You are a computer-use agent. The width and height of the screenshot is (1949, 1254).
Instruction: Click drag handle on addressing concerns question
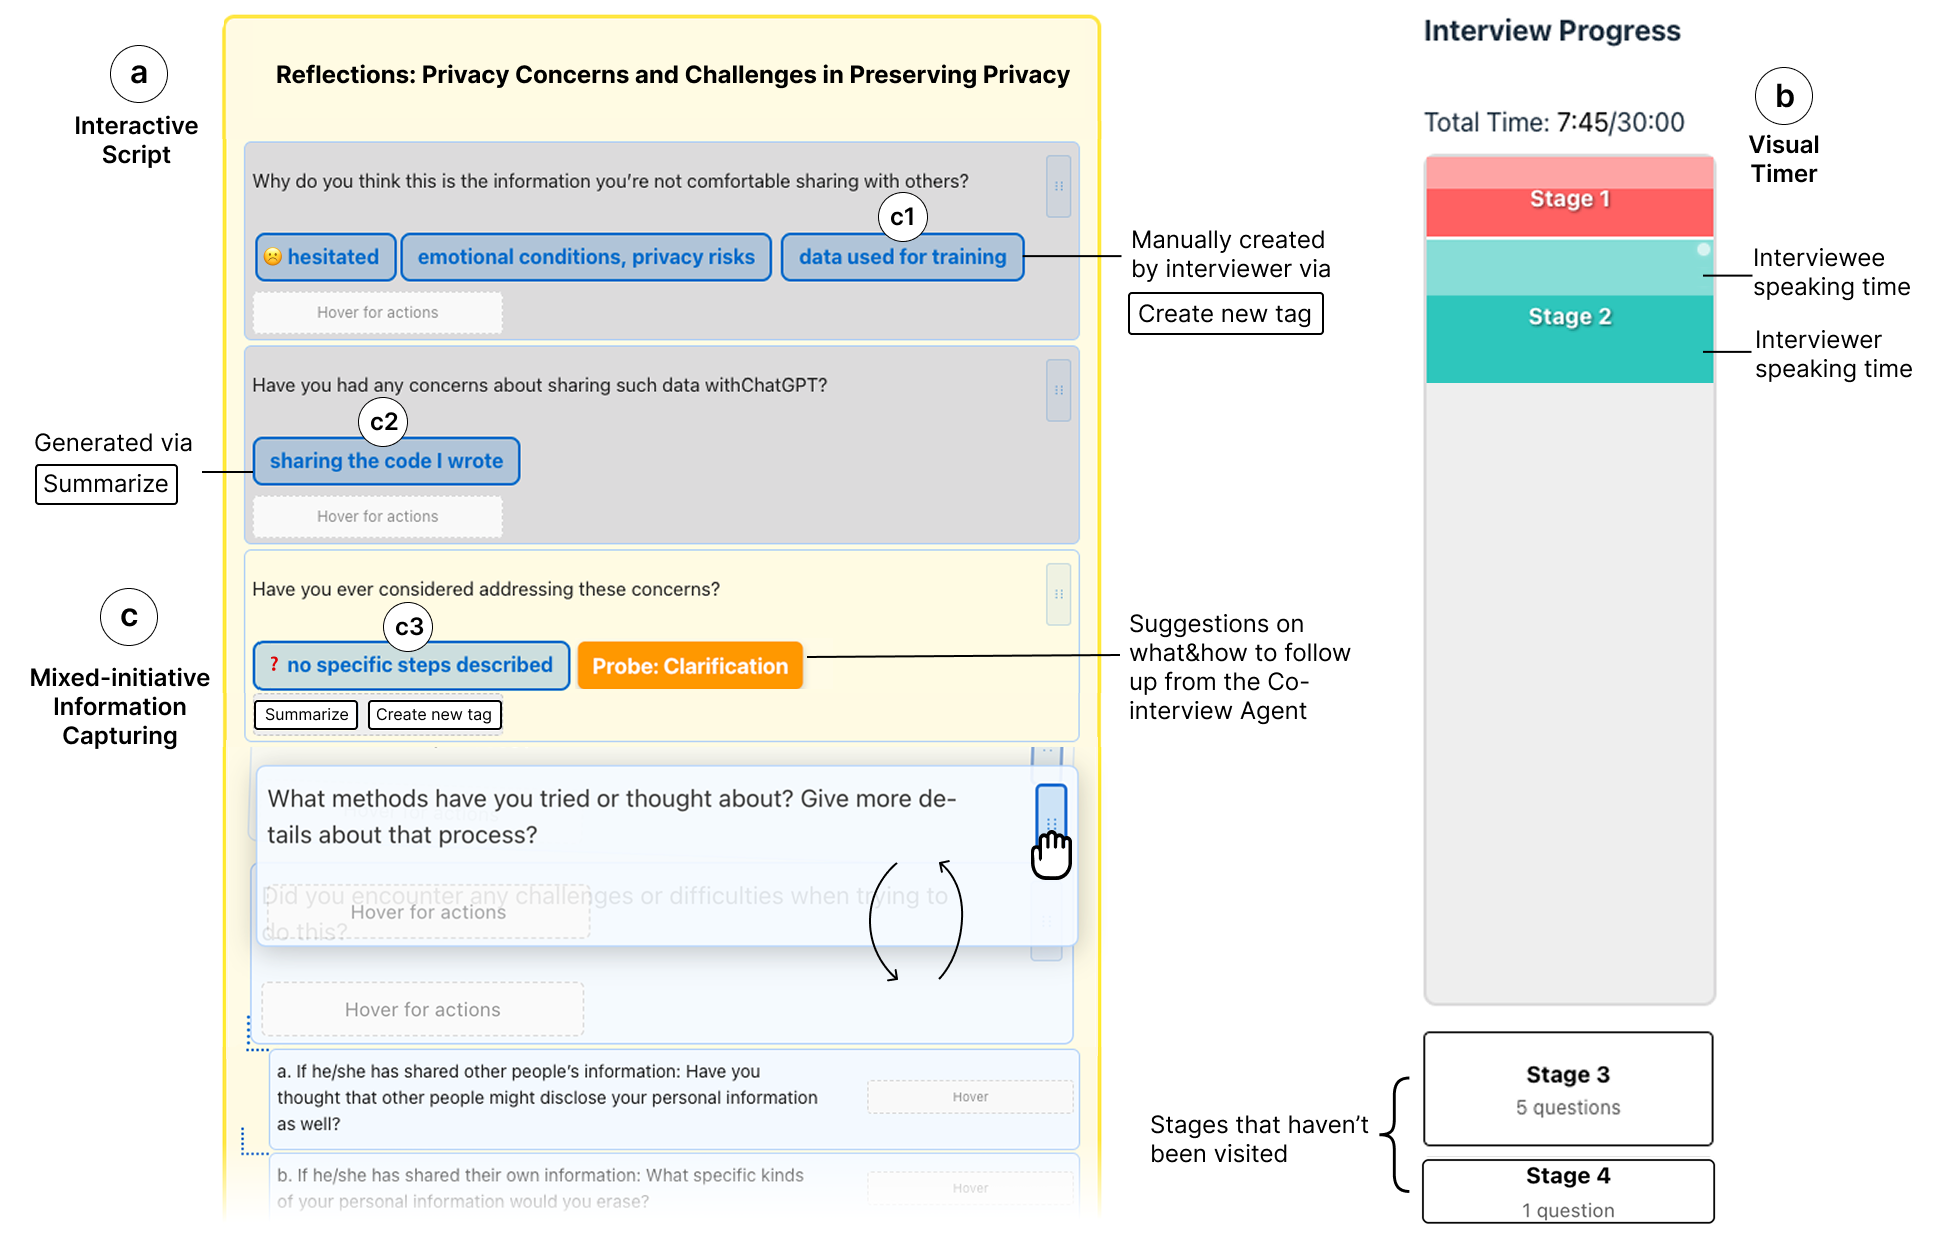tap(1058, 594)
